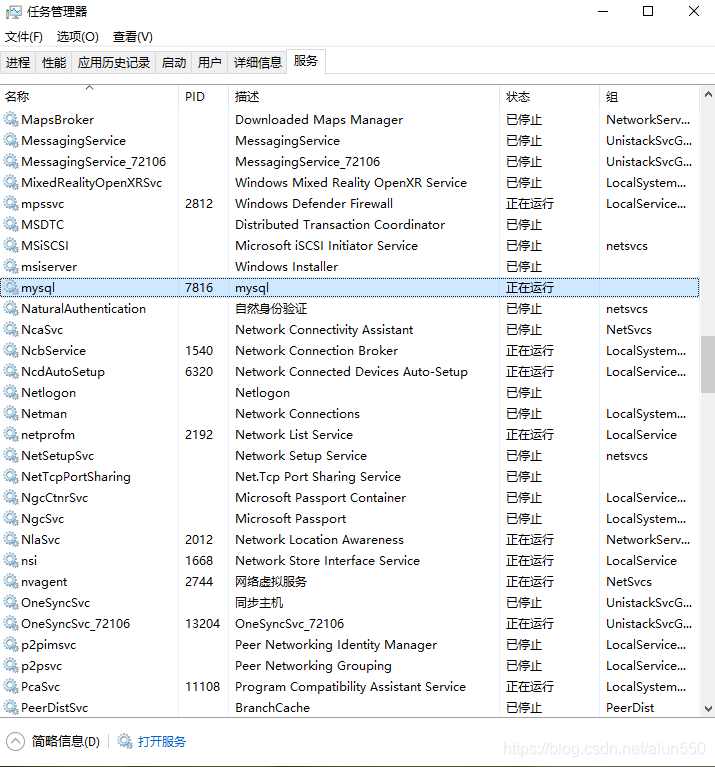Select the nsi service name
The height and width of the screenshot is (767, 715).
29,561
